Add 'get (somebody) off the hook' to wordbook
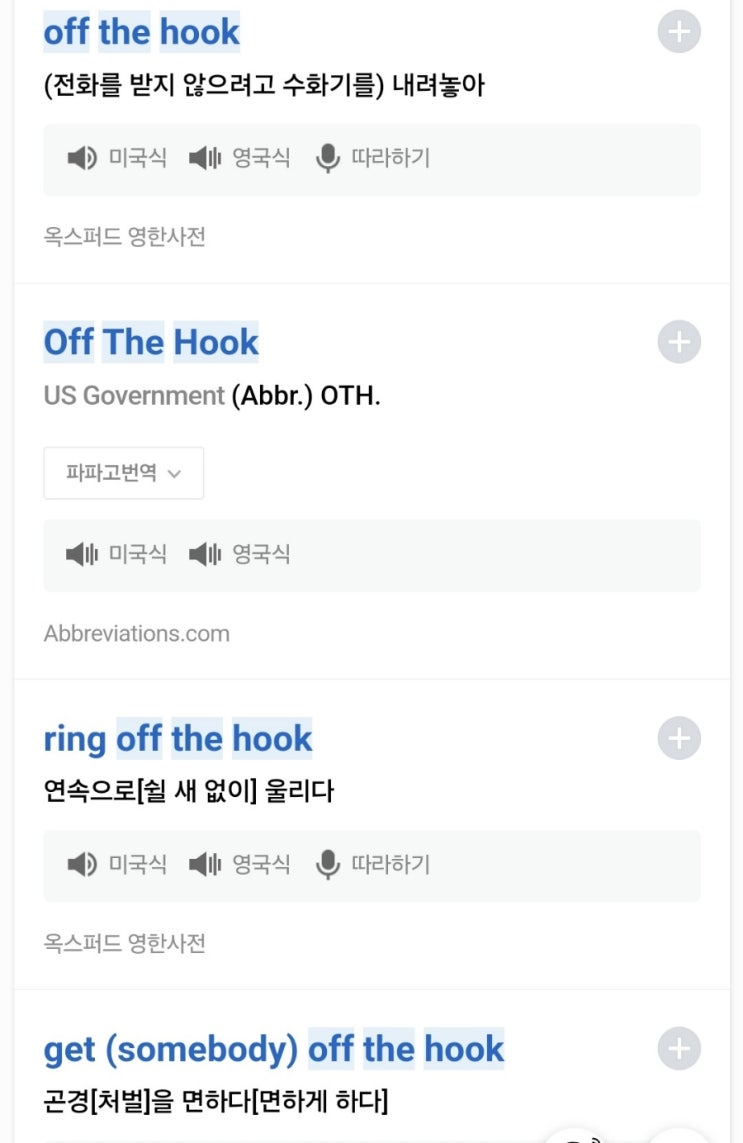Image resolution: width=743 pixels, height=1143 pixels. click(x=679, y=1049)
